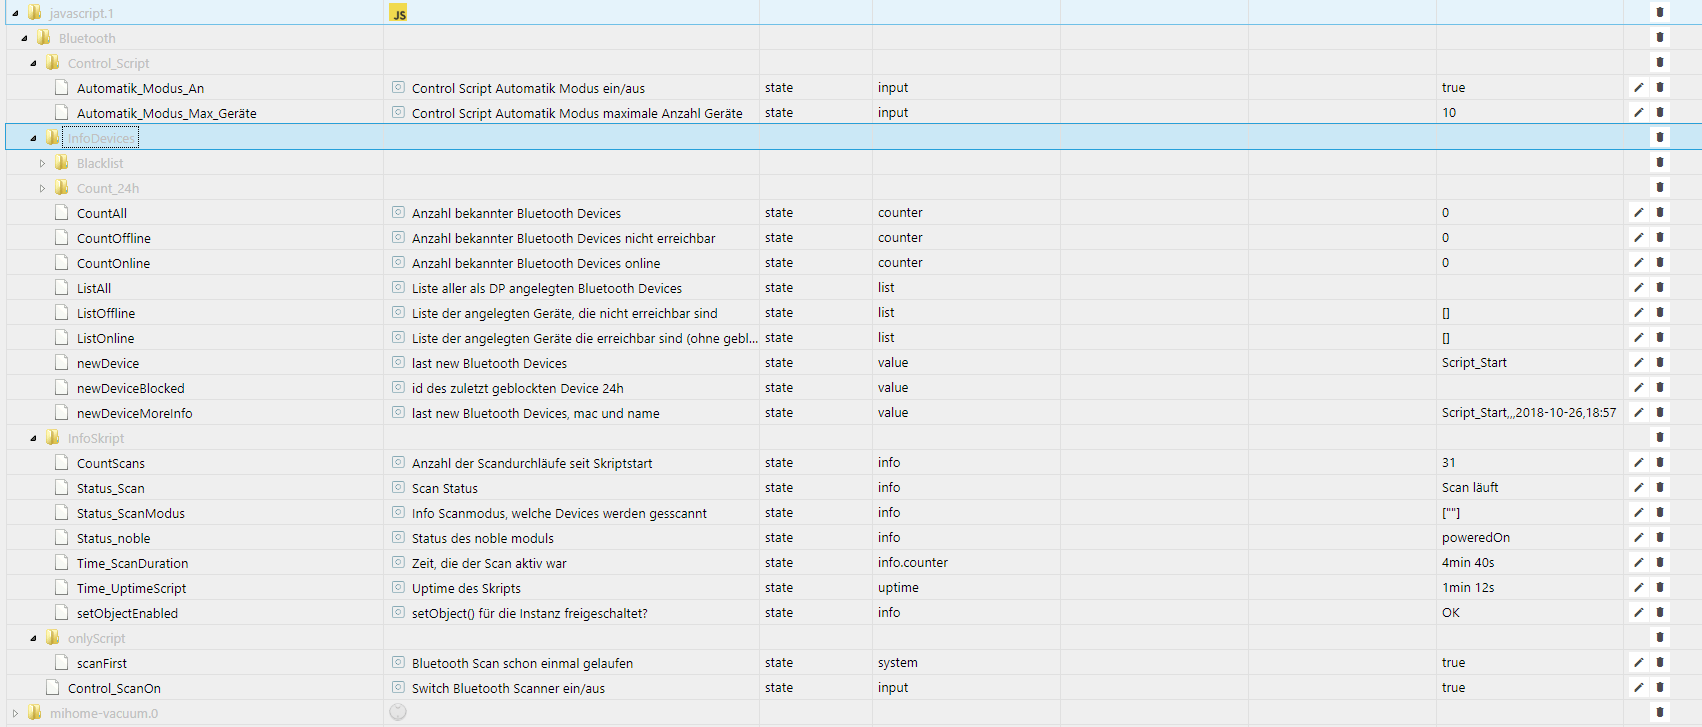Collapse the InfoSkript folder
The height and width of the screenshot is (727, 1702).
click(33, 438)
